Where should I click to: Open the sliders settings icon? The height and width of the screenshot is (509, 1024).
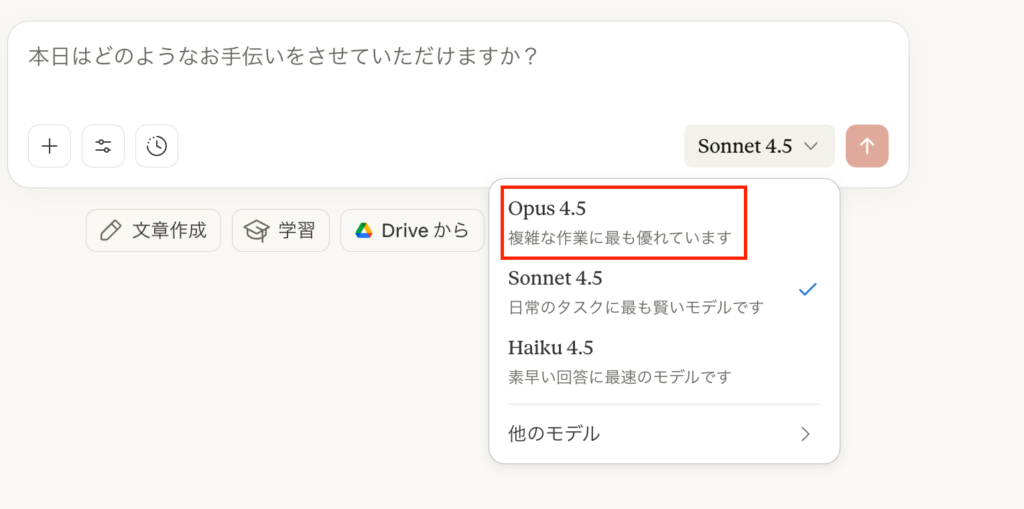(103, 146)
